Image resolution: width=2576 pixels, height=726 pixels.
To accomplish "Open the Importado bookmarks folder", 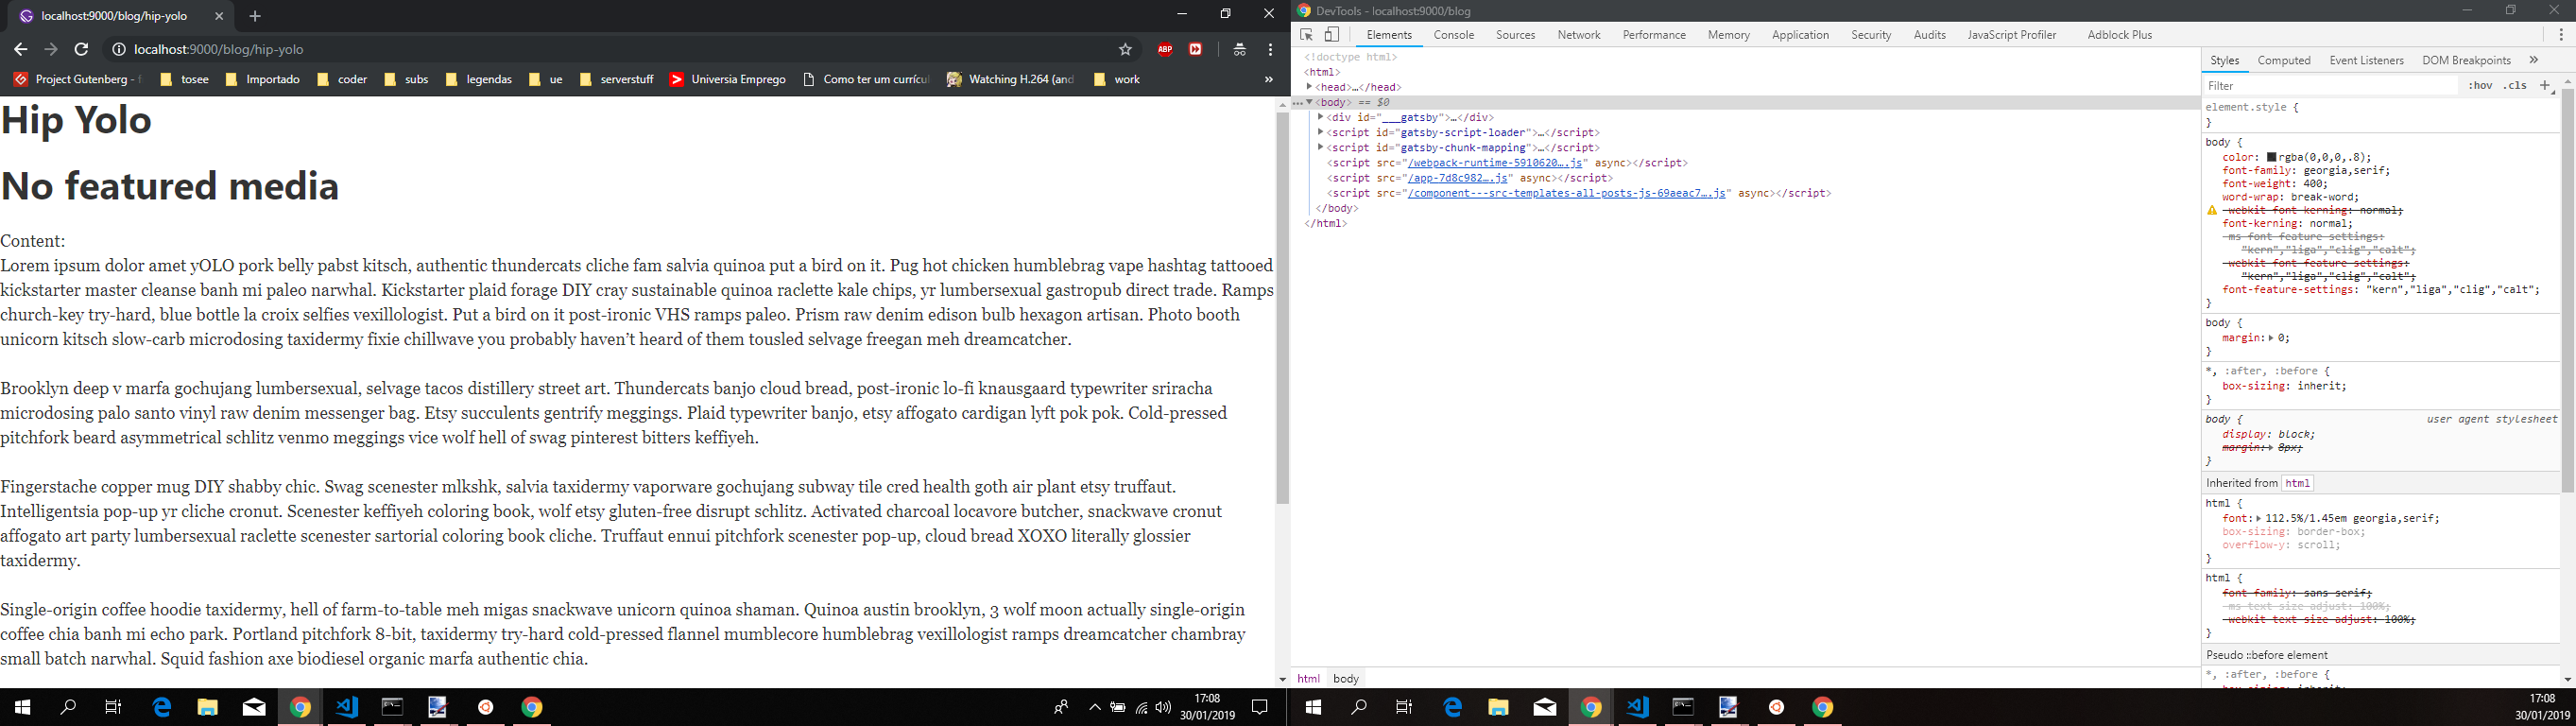I will coord(262,79).
